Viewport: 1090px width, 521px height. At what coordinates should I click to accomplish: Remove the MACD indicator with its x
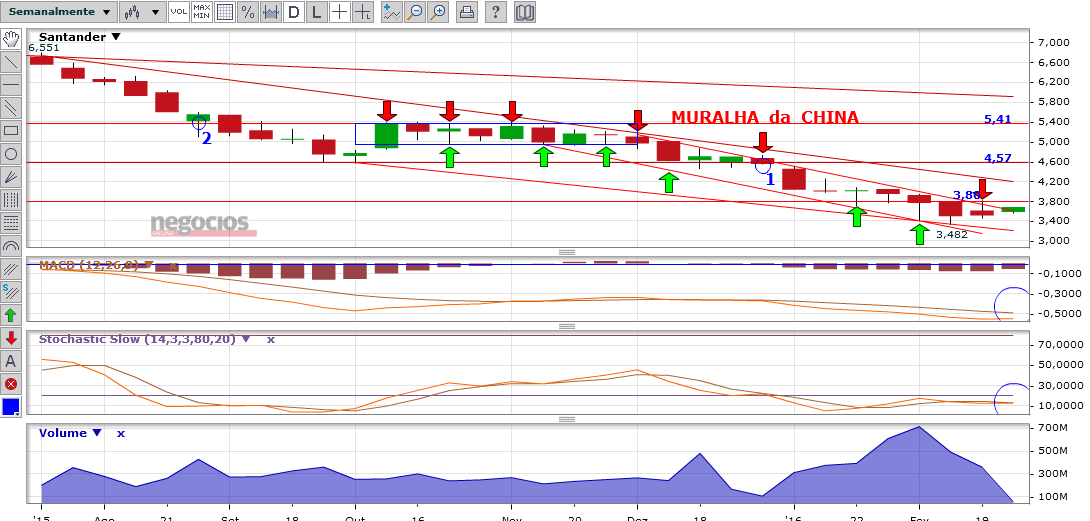click(x=173, y=266)
